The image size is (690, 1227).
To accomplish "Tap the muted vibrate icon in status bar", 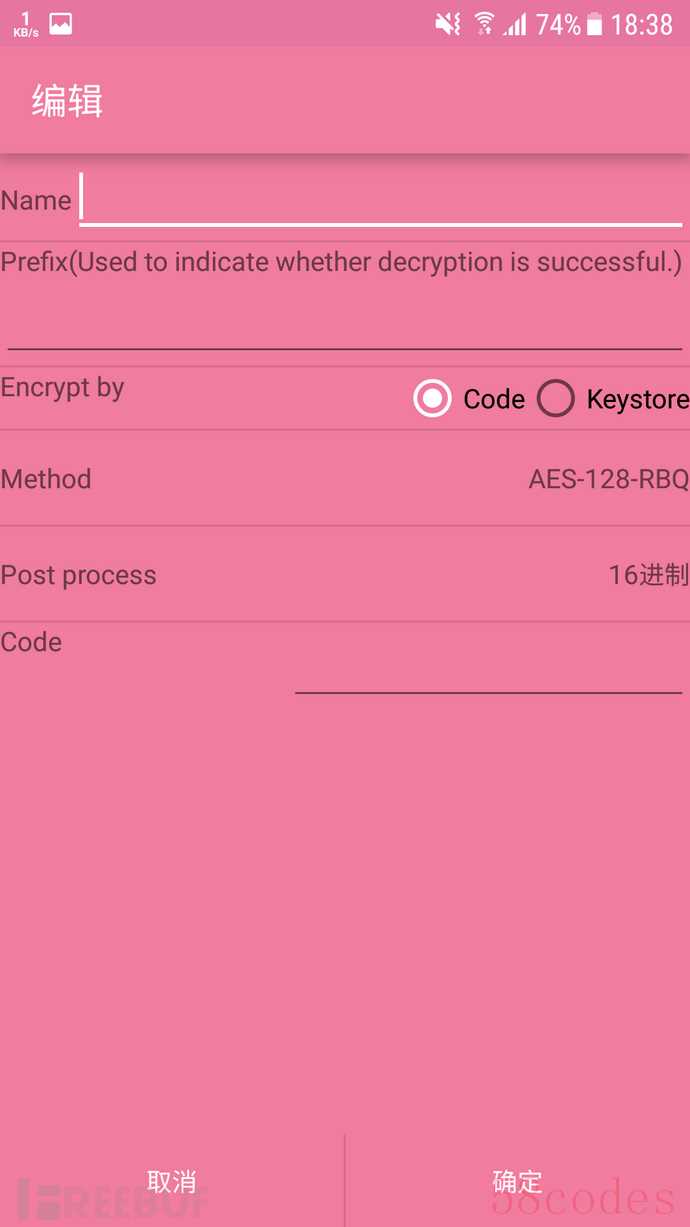I will click(x=448, y=24).
